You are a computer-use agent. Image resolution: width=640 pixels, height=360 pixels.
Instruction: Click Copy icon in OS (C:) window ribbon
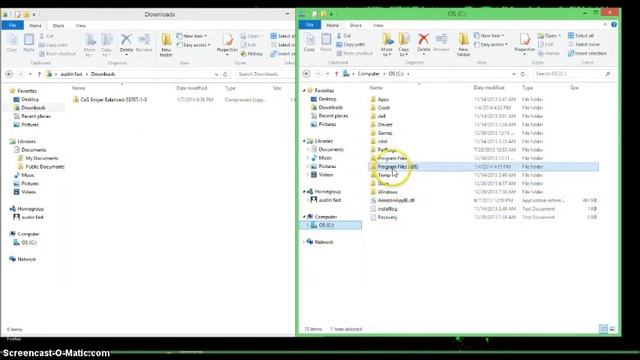click(309, 42)
